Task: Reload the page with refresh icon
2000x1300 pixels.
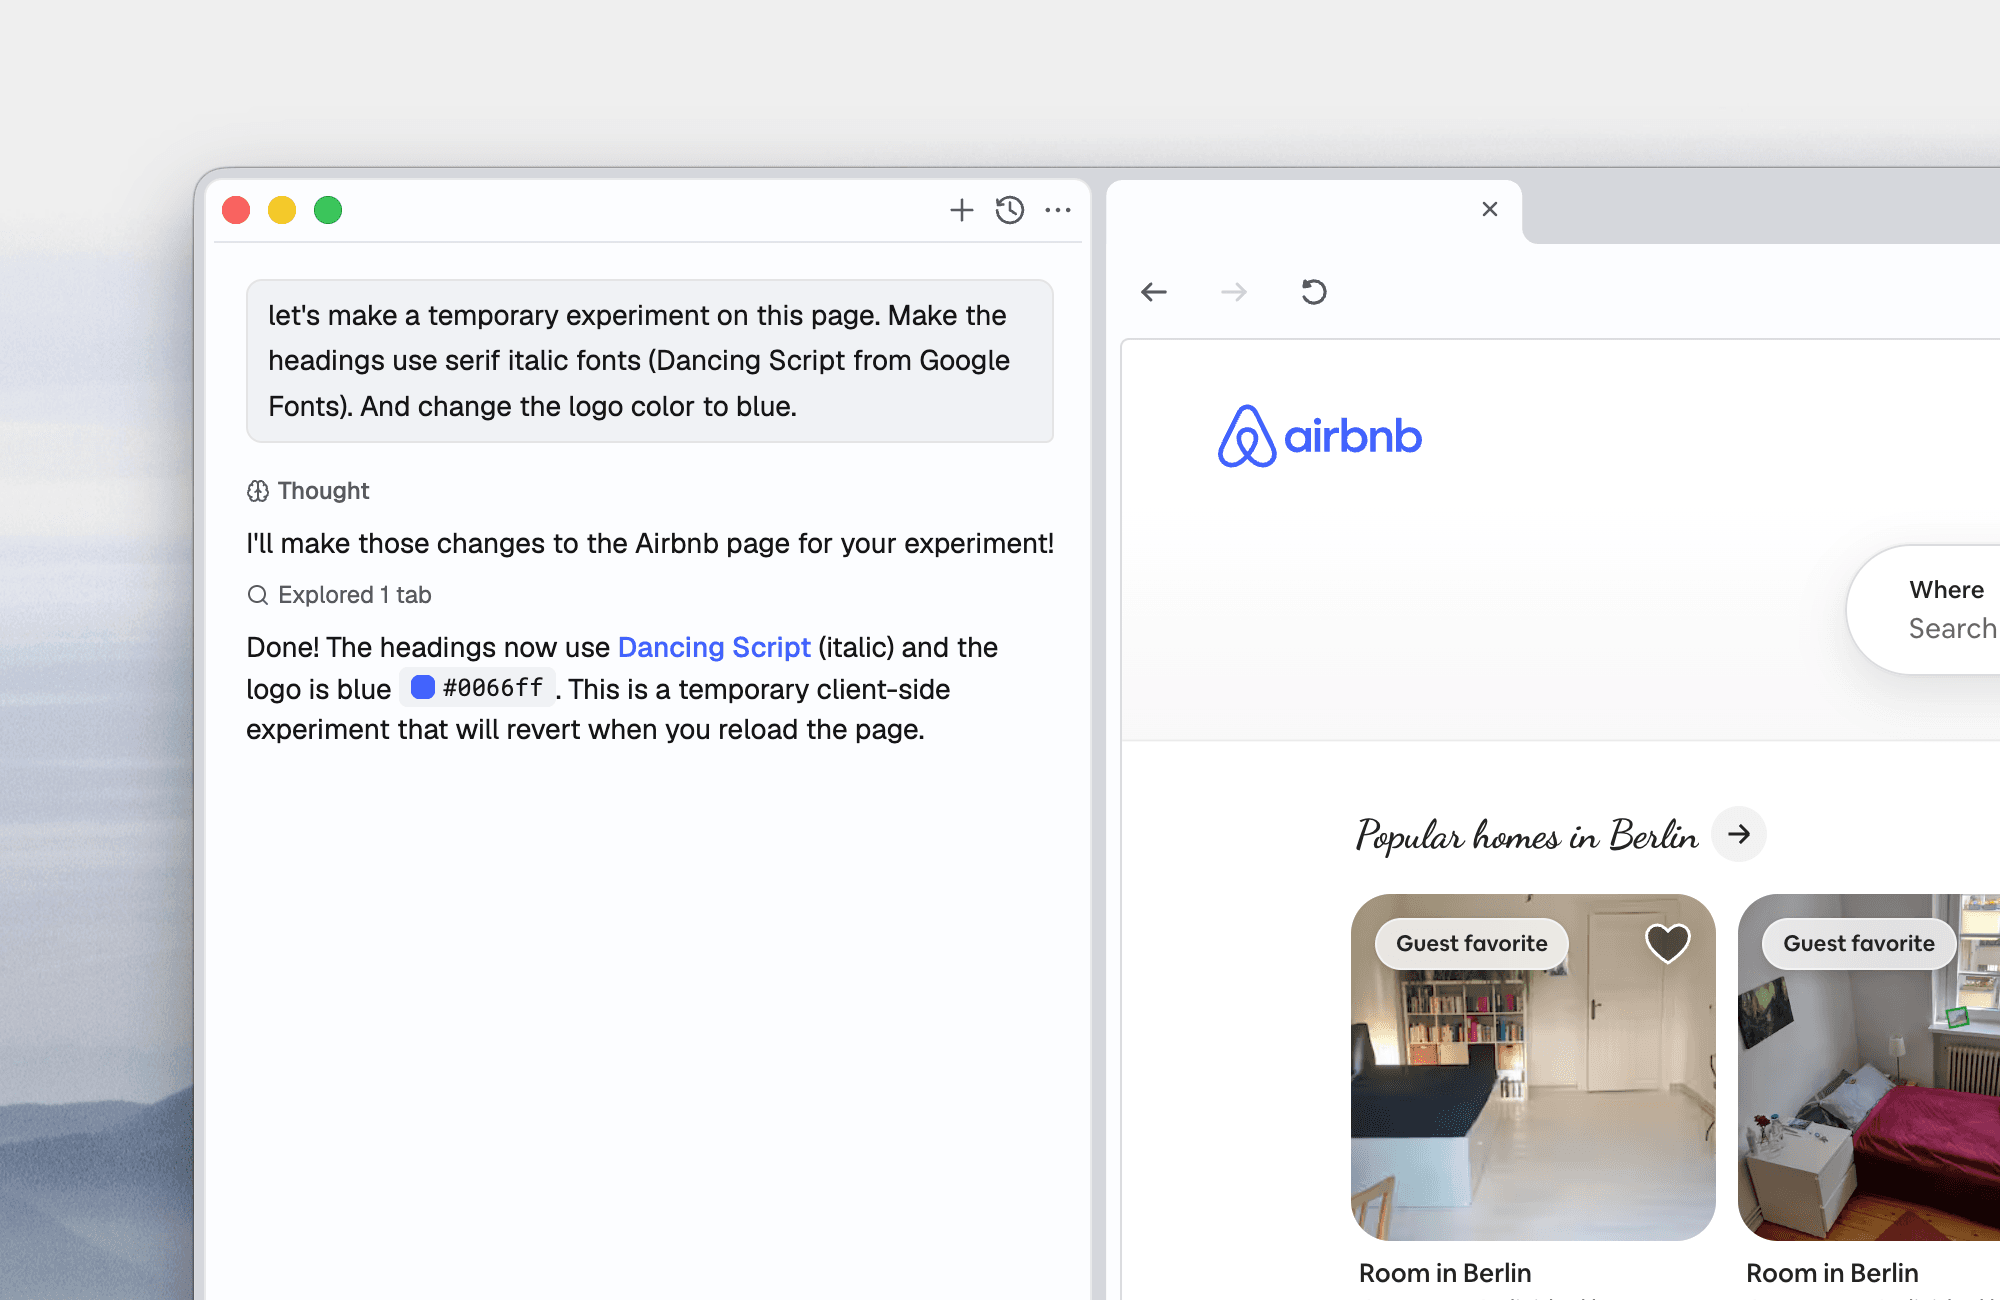Action: pyautogui.click(x=1314, y=292)
